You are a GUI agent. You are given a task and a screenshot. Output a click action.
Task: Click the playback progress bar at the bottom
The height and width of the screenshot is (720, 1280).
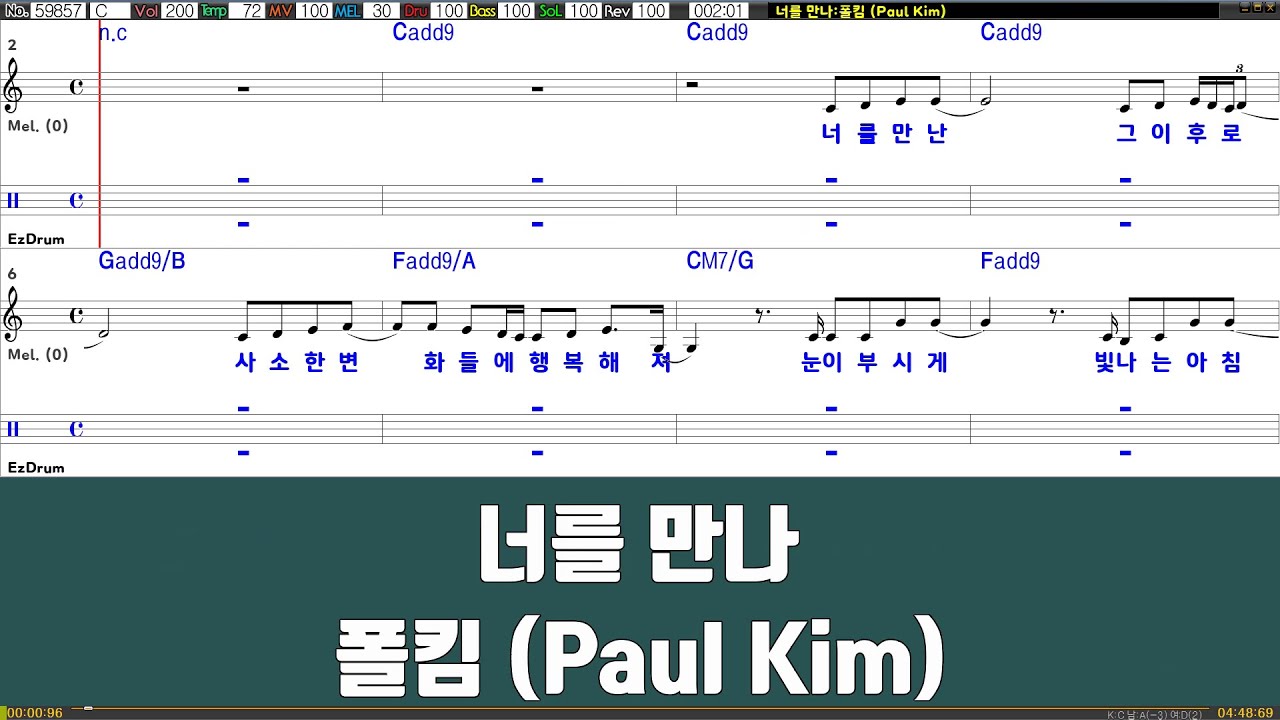coord(640,709)
